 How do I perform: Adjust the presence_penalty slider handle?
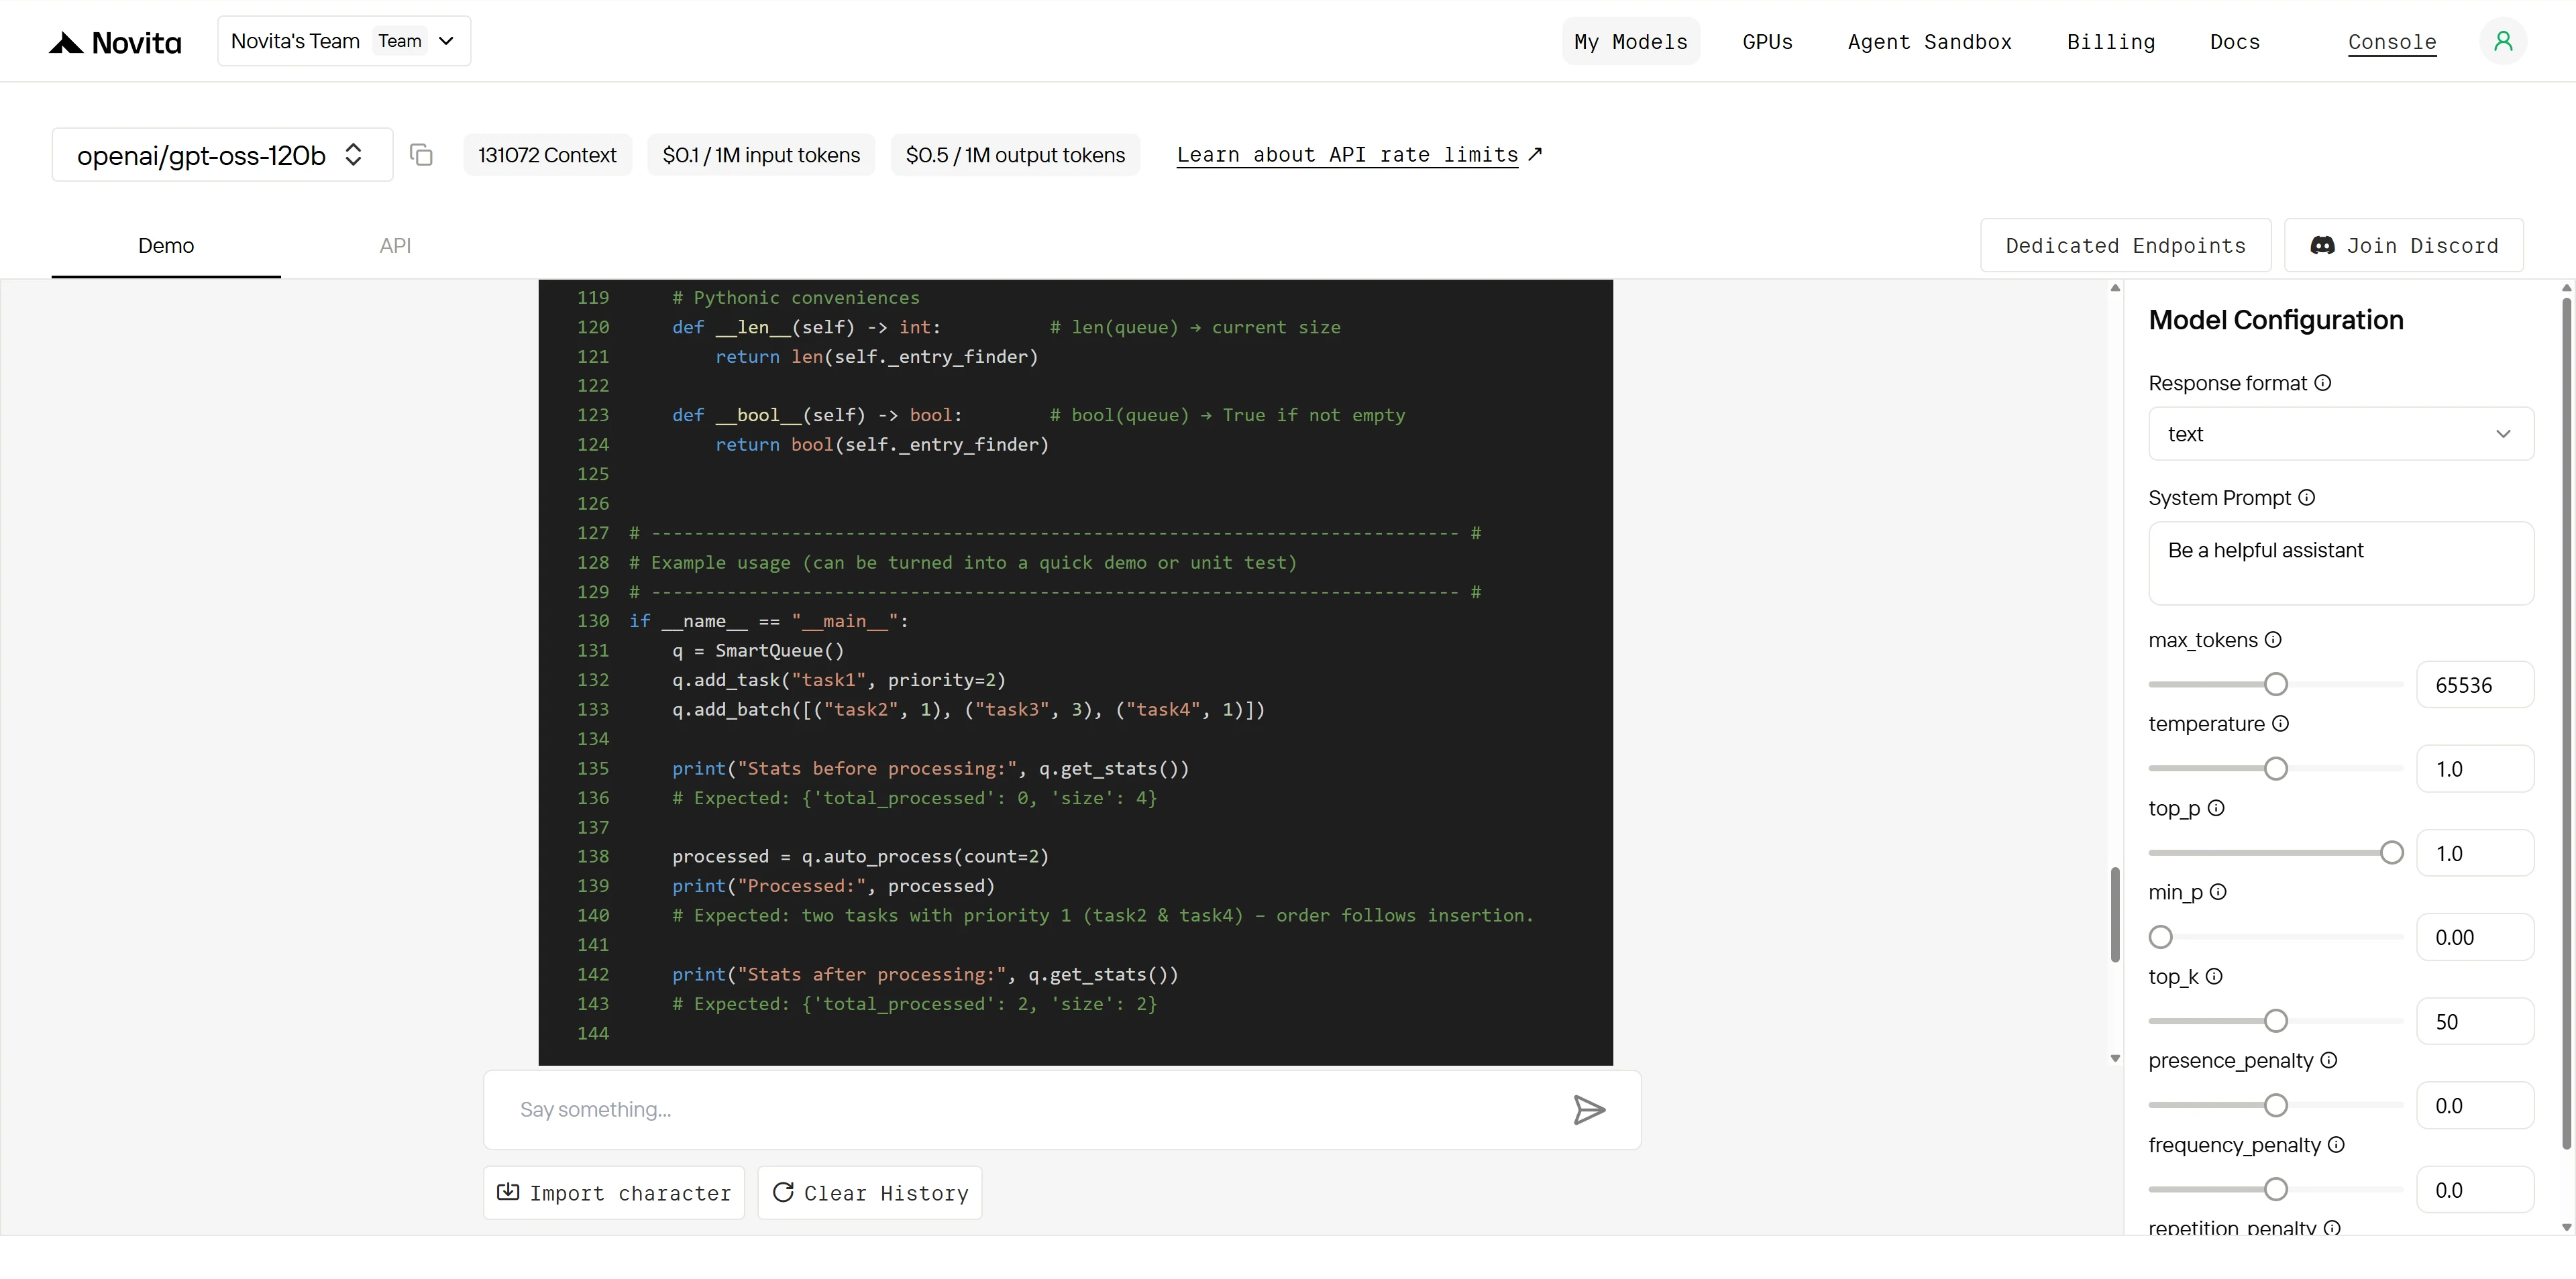pos(2276,1106)
